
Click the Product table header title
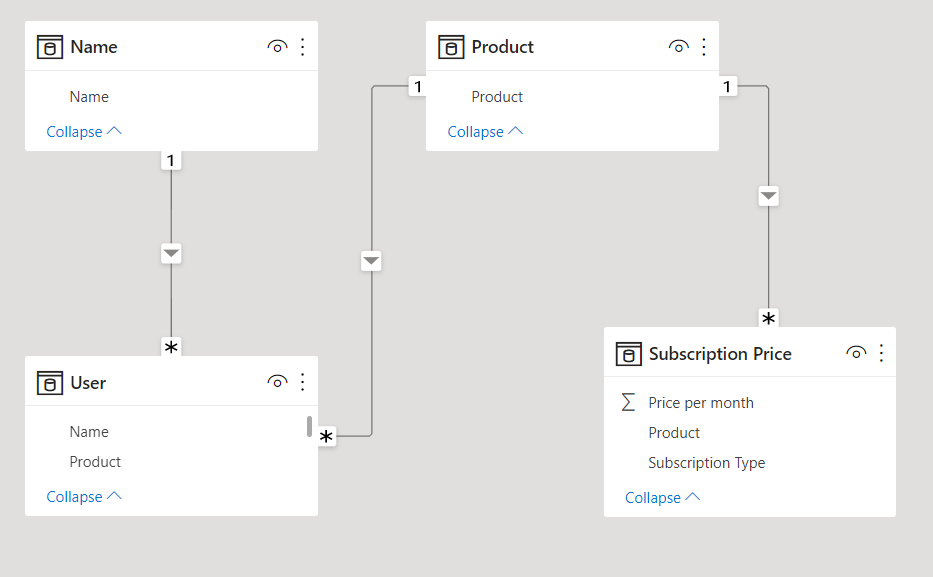click(x=502, y=47)
